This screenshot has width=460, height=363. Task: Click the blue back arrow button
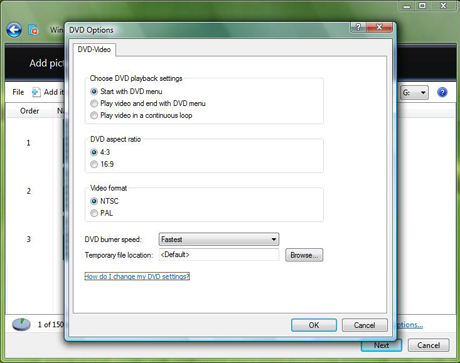(x=14, y=30)
